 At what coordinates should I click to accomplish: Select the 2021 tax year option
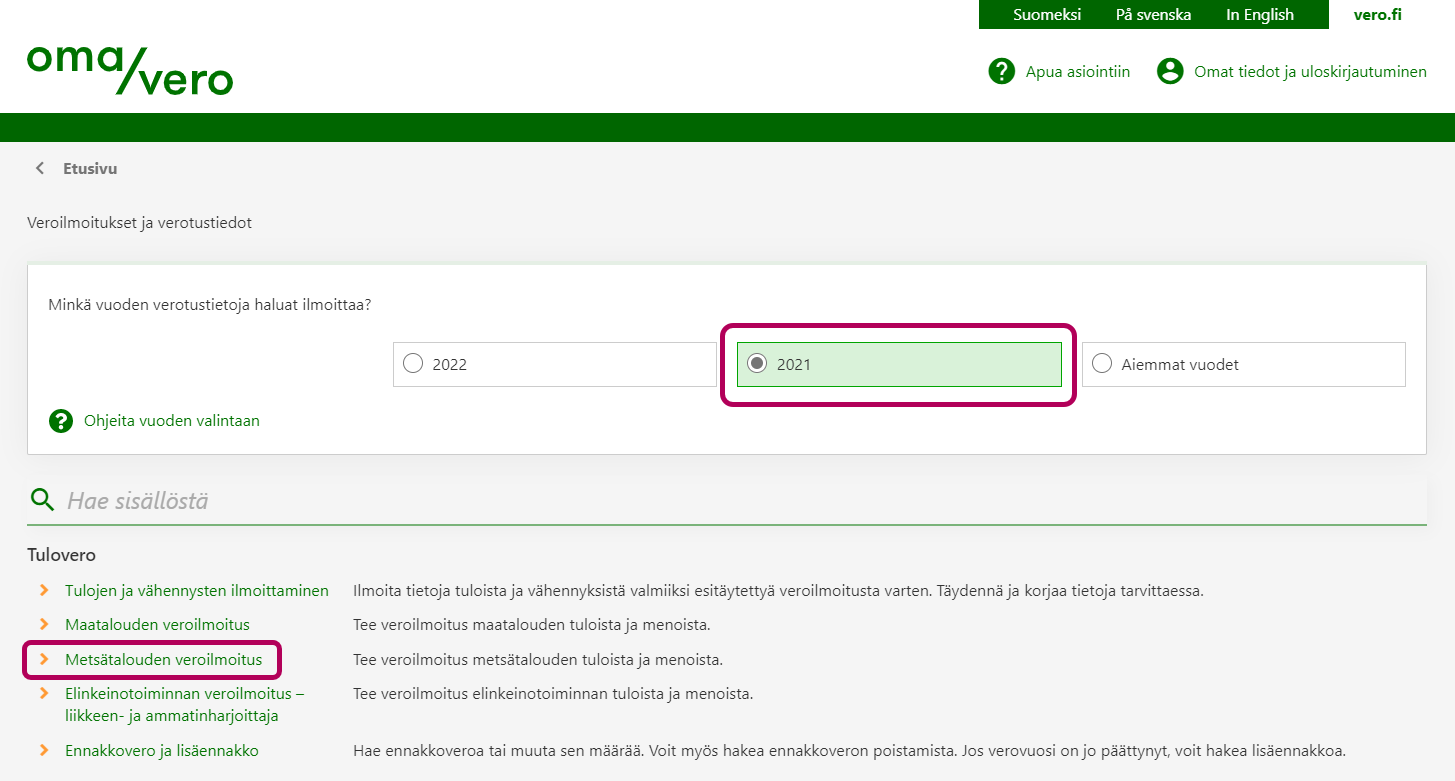click(757, 364)
